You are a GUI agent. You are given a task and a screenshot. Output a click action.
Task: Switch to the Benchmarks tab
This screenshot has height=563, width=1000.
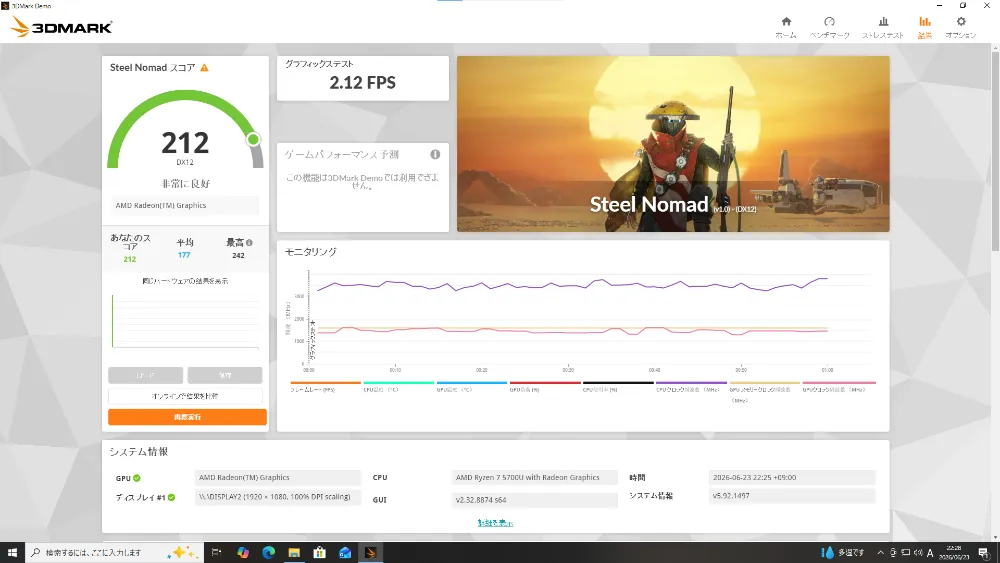point(829,27)
